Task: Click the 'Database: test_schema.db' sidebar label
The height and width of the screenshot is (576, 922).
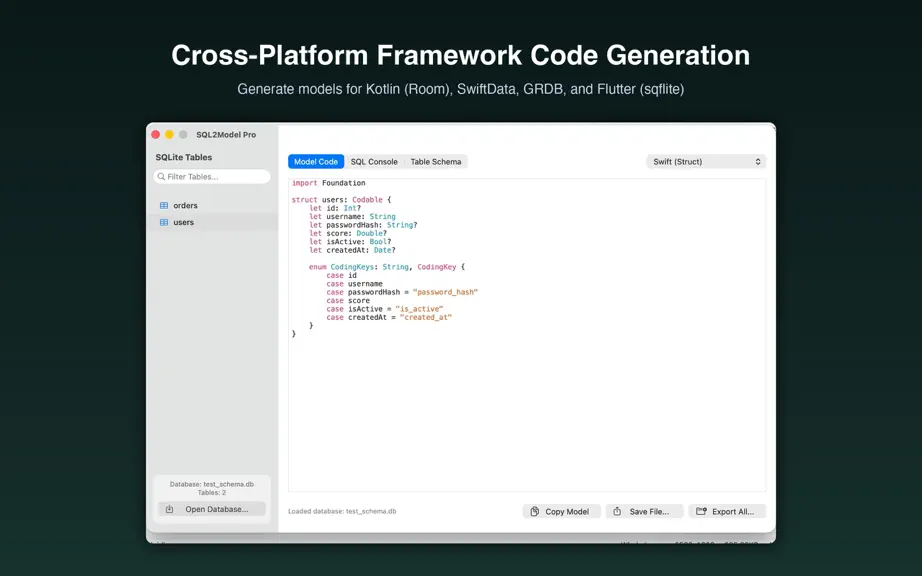Action: [x=212, y=484]
